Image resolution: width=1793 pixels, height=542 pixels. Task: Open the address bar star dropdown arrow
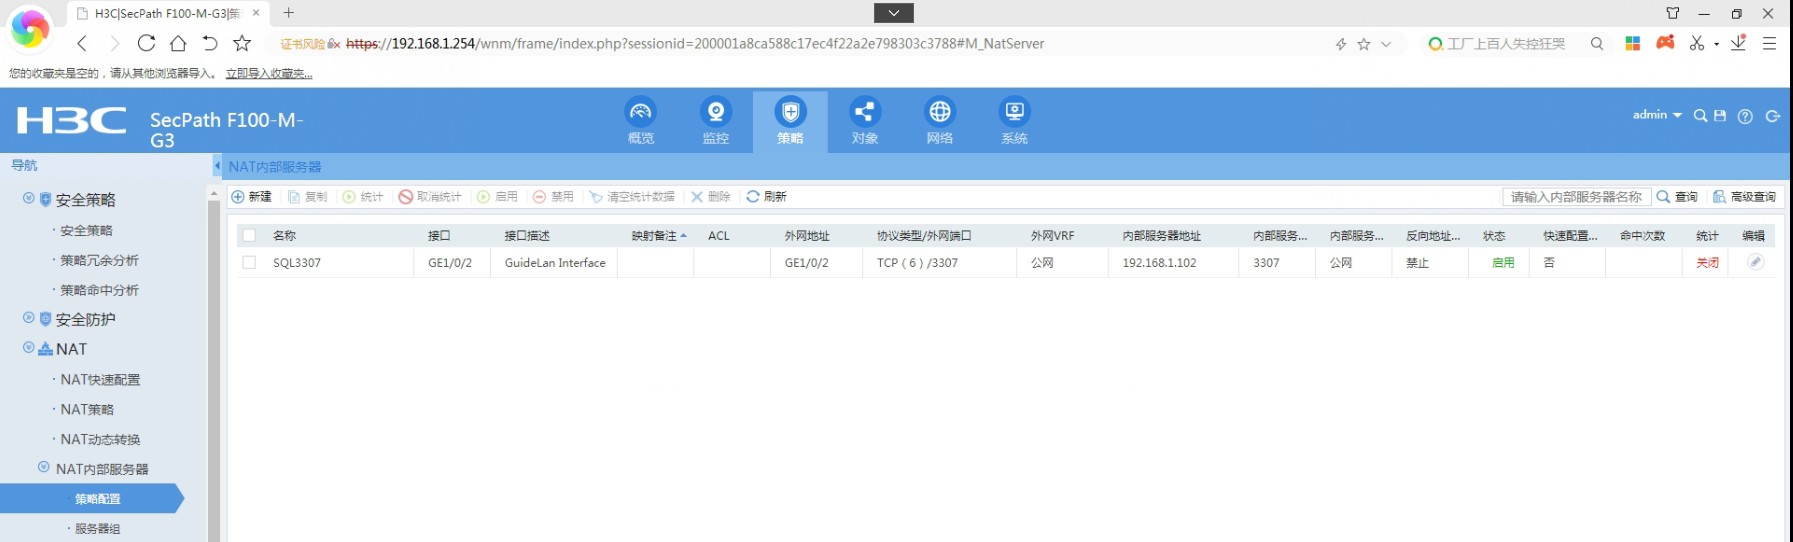tap(1386, 44)
